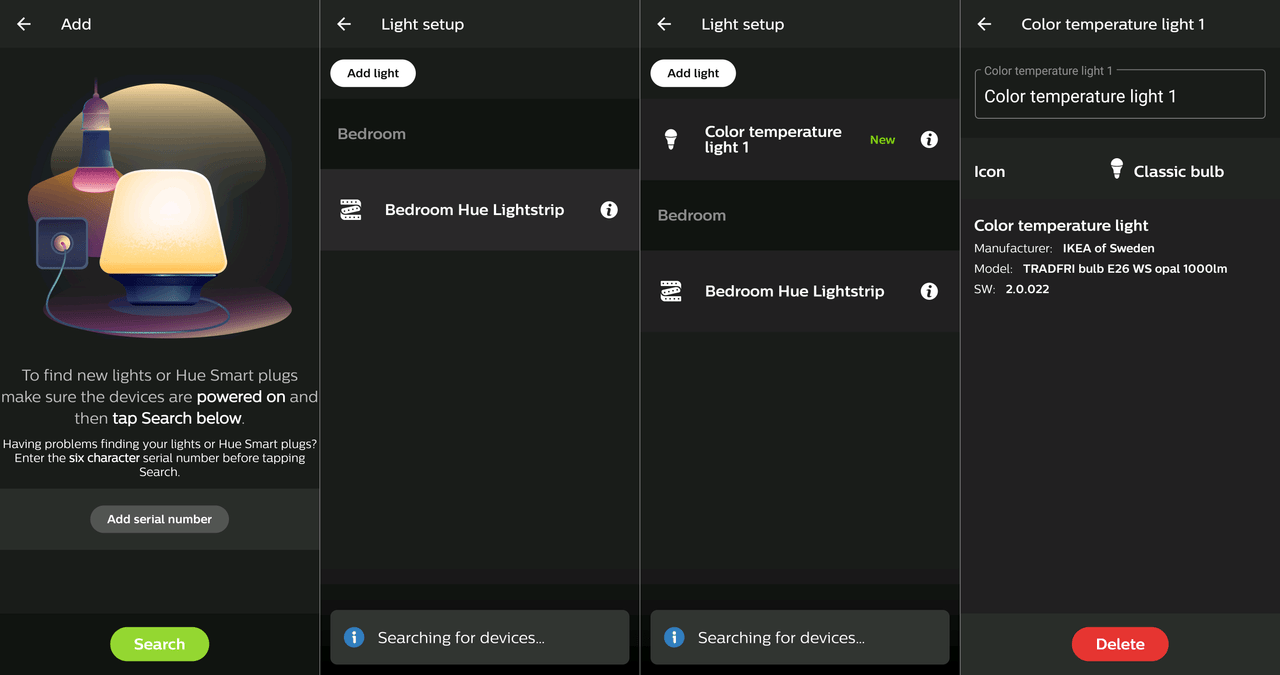Open info for Bedroom Hue Lightstrip below Color temperature light 1
The height and width of the screenshot is (675, 1280).
929,291
